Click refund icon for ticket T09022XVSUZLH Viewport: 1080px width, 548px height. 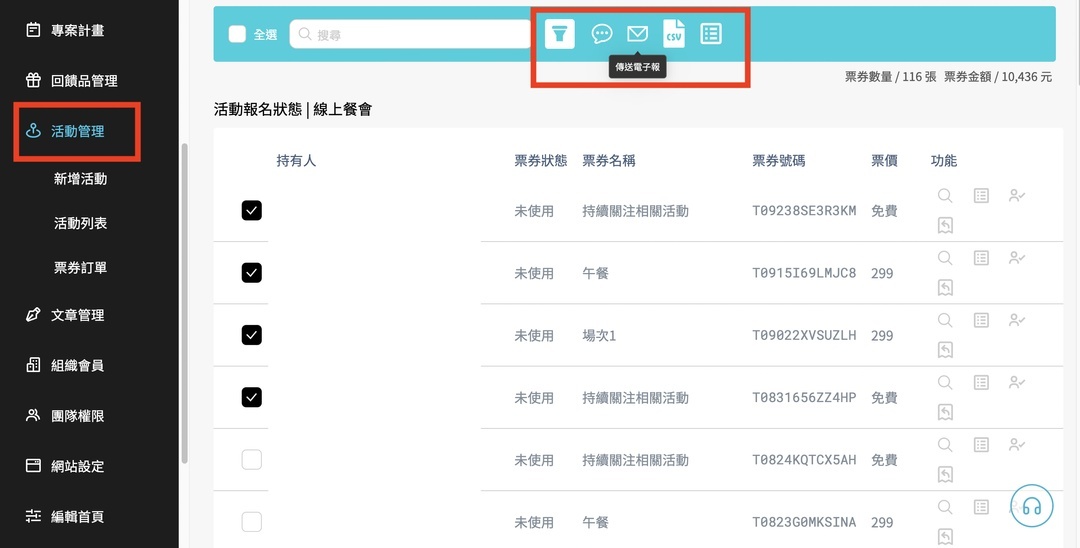[945, 350]
